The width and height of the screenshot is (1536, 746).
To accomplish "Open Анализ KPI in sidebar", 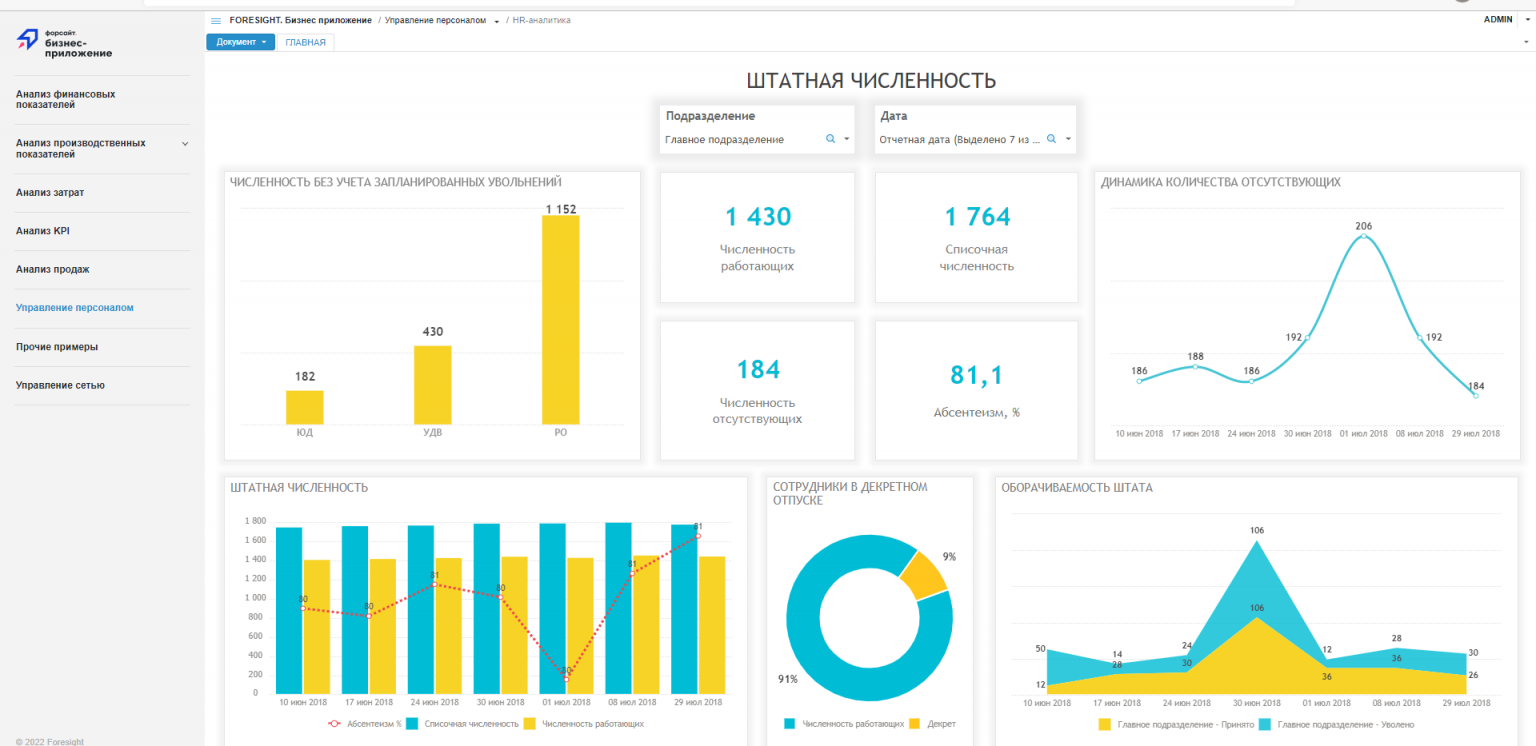I will click(43, 231).
